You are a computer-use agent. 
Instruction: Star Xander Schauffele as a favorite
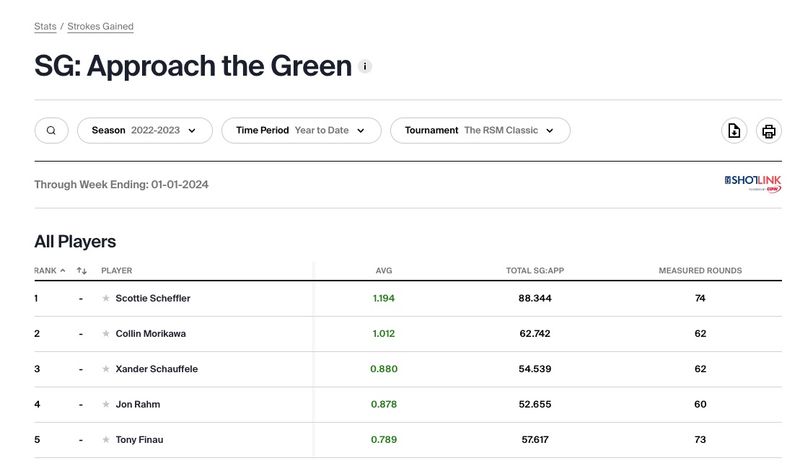(106, 369)
